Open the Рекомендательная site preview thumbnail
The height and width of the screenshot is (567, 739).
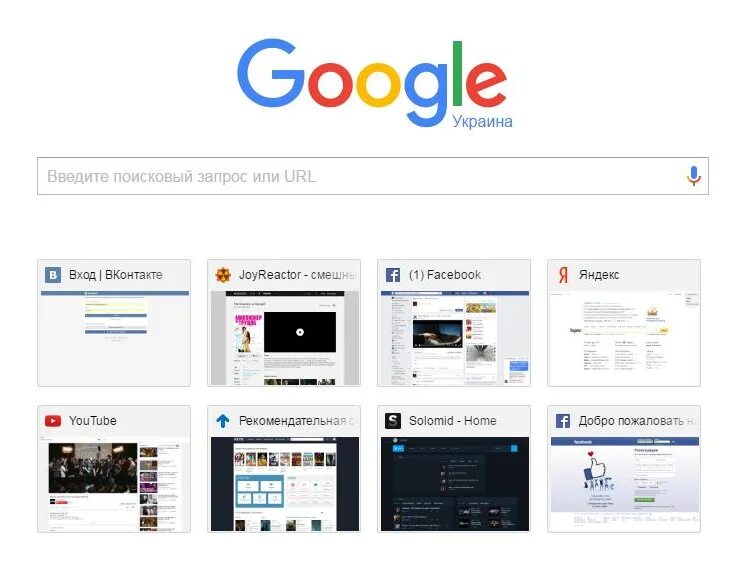click(285, 484)
